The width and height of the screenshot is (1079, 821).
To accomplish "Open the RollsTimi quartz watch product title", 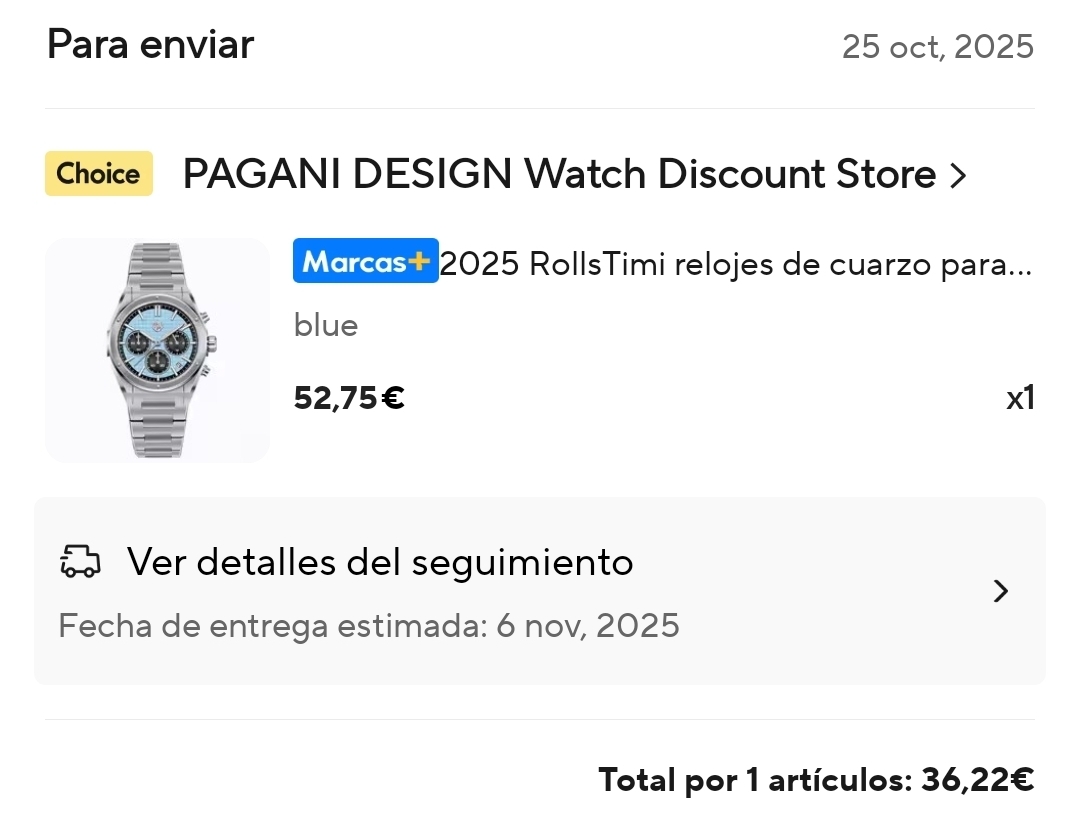I will tap(736, 263).
